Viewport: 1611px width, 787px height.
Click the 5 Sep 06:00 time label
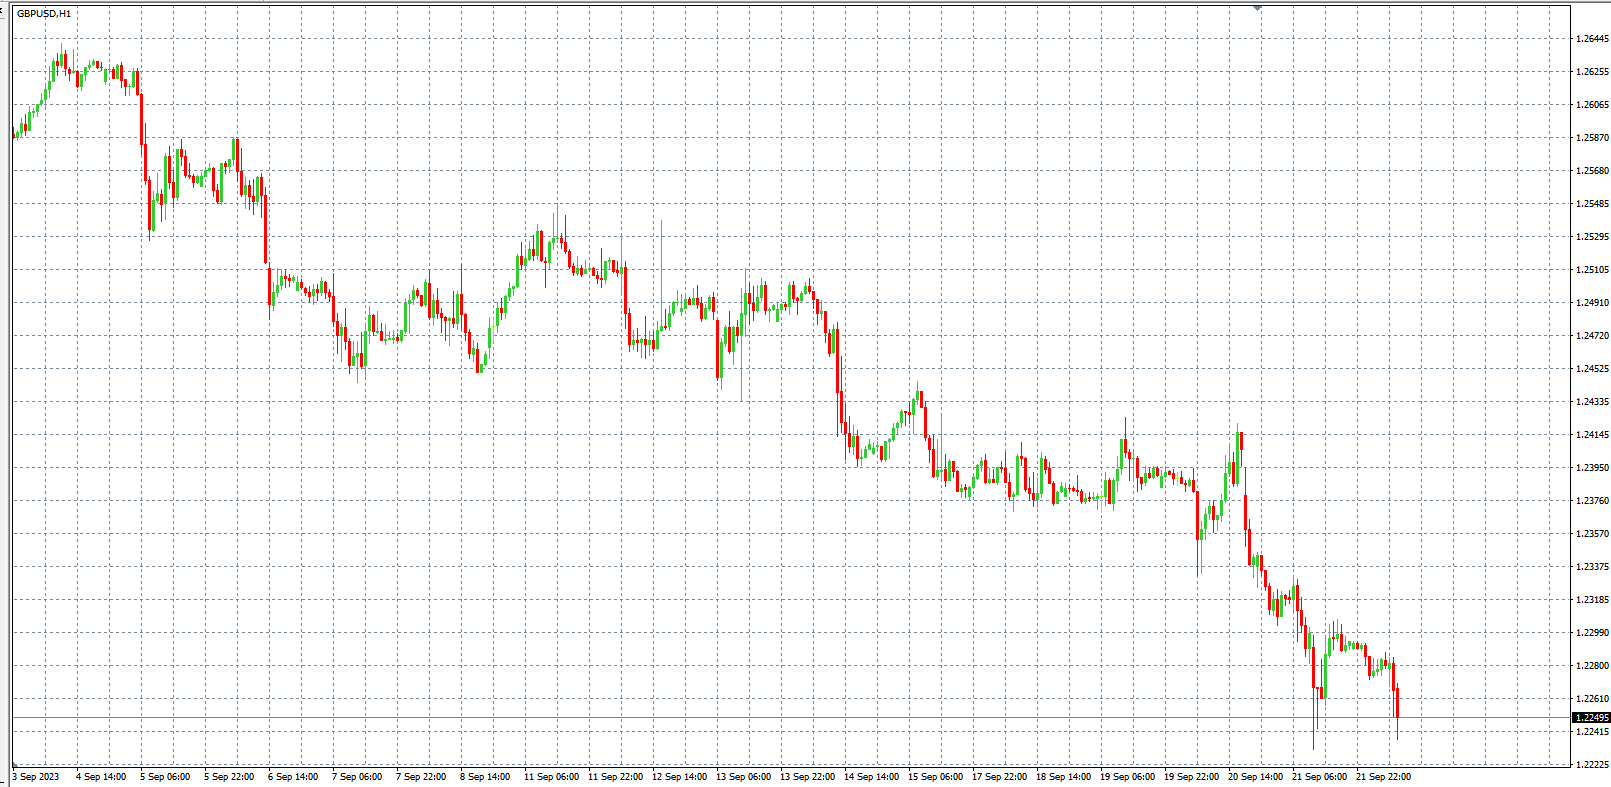[165, 777]
